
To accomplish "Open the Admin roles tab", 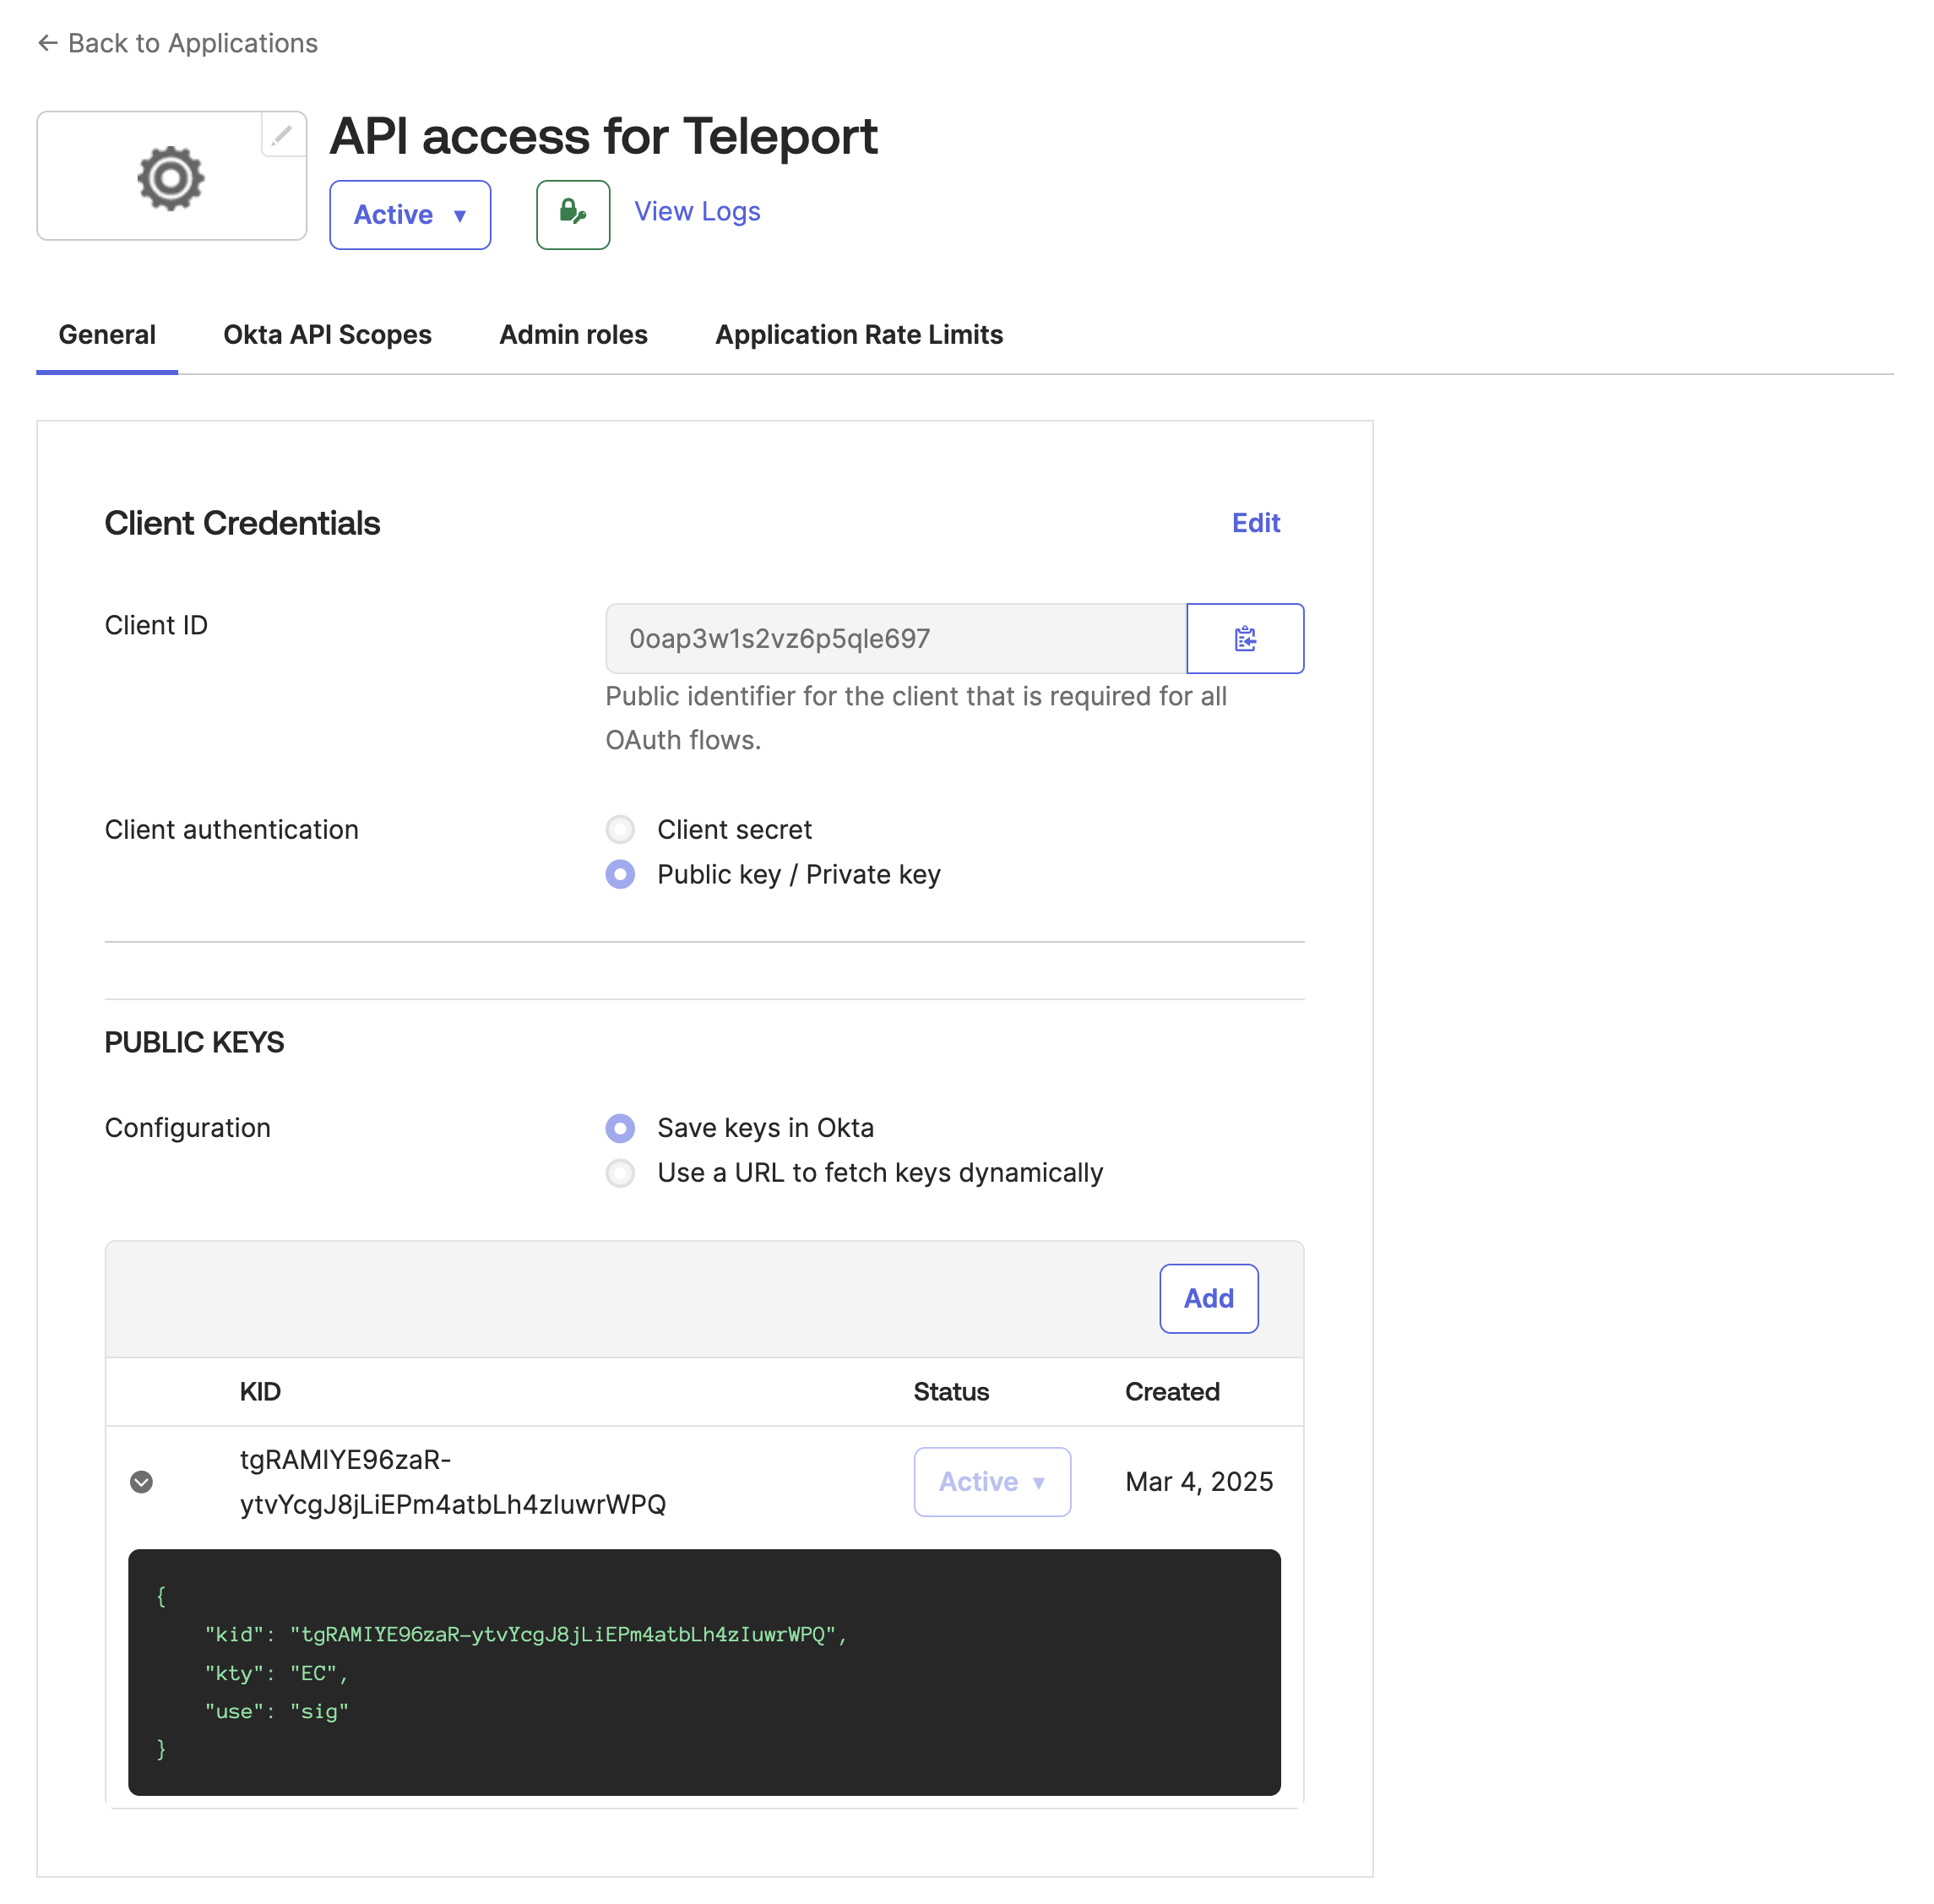I will [x=573, y=334].
